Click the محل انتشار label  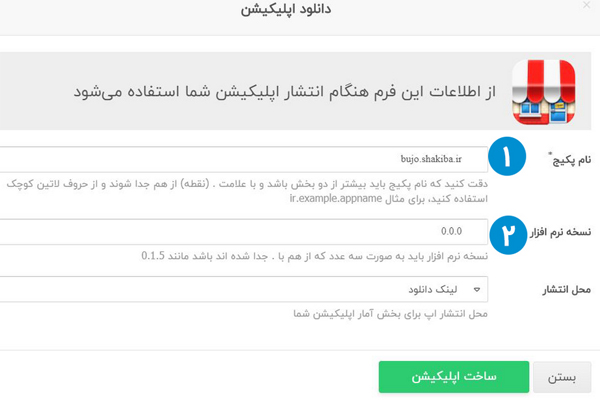click(565, 289)
